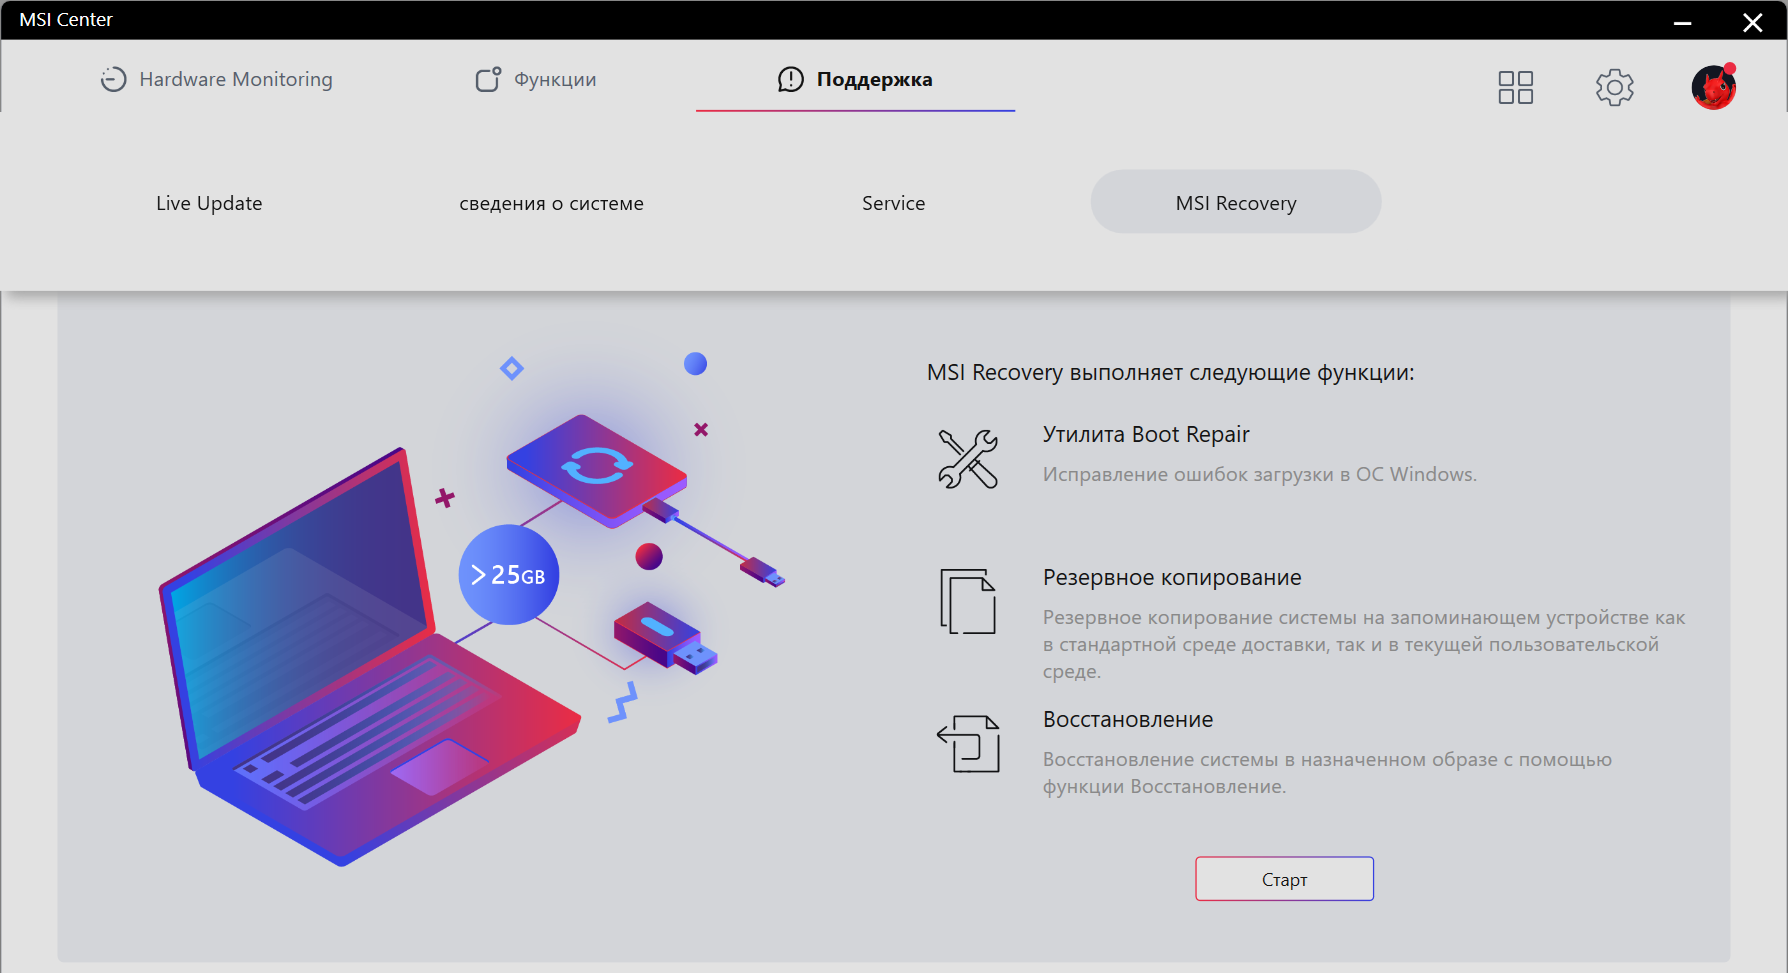Open сведения о системе section
The width and height of the screenshot is (1788, 973).
pos(551,203)
